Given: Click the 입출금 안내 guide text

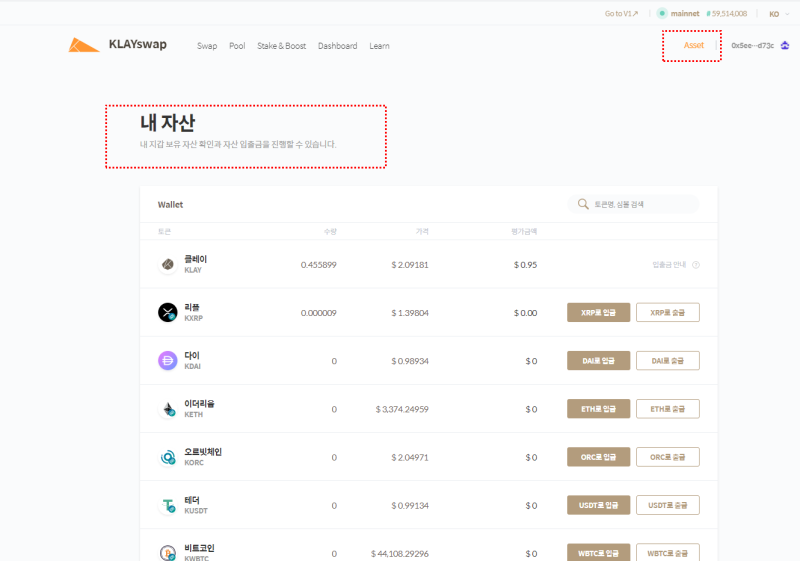Looking at the screenshot, I should click(x=669, y=265).
